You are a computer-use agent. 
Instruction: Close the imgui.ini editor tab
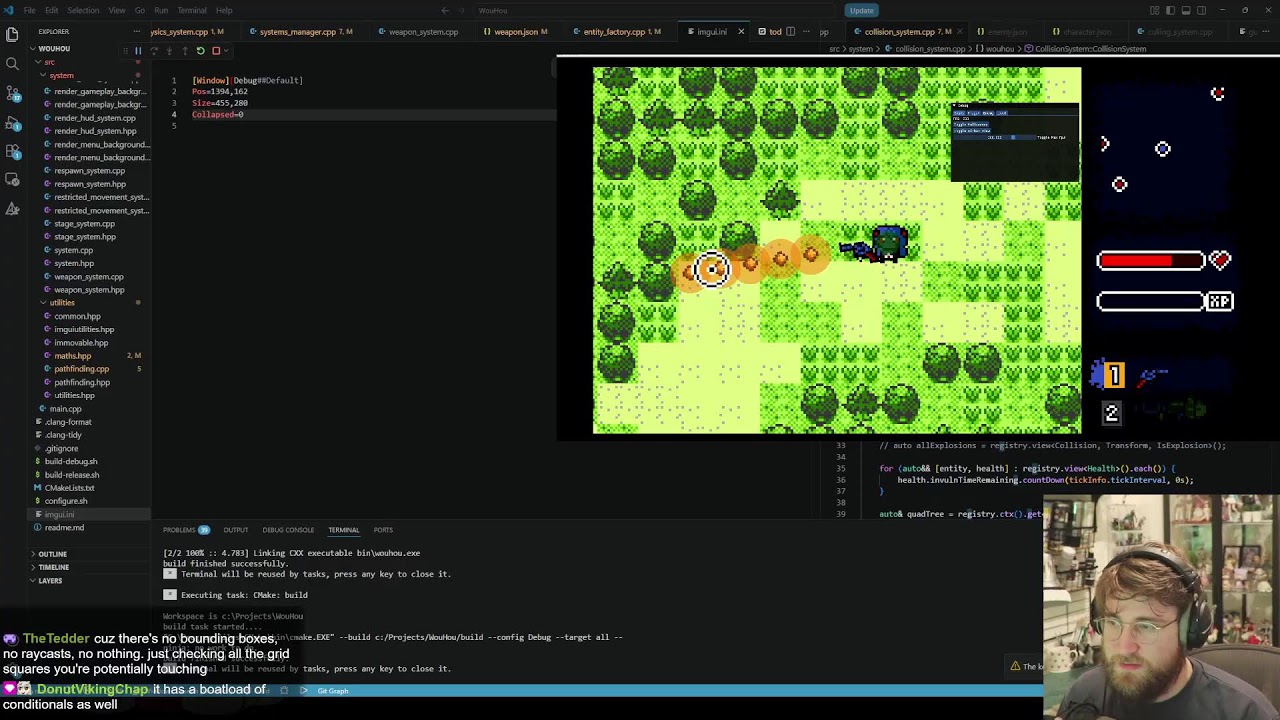pyautogui.click(x=741, y=31)
